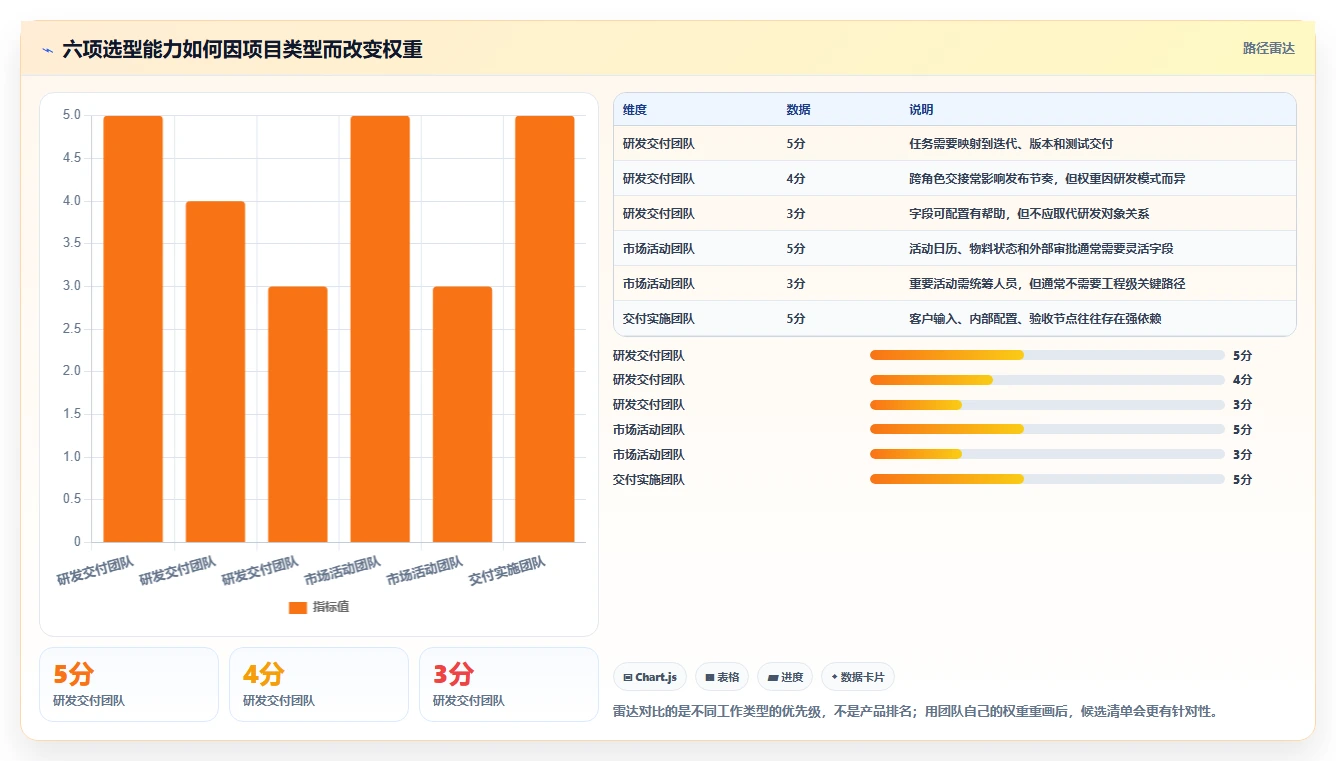Open the Chart.js chip
Image resolution: width=1336 pixels, height=761 pixels.
coord(649,677)
